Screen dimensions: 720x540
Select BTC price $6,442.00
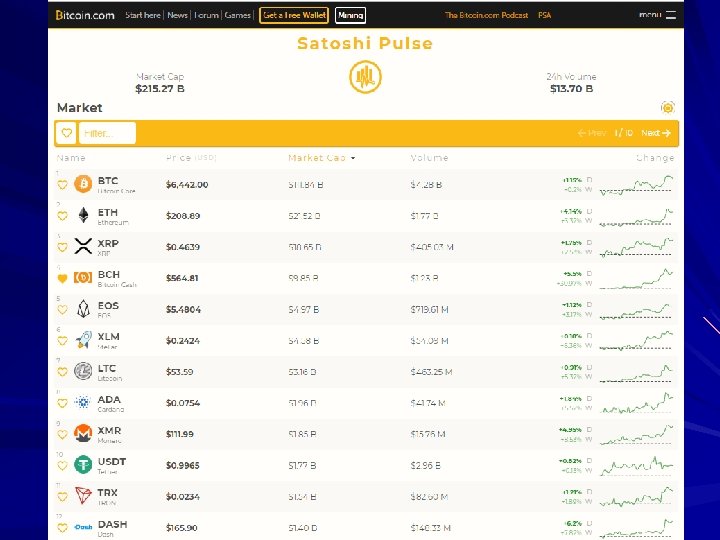tap(187, 185)
